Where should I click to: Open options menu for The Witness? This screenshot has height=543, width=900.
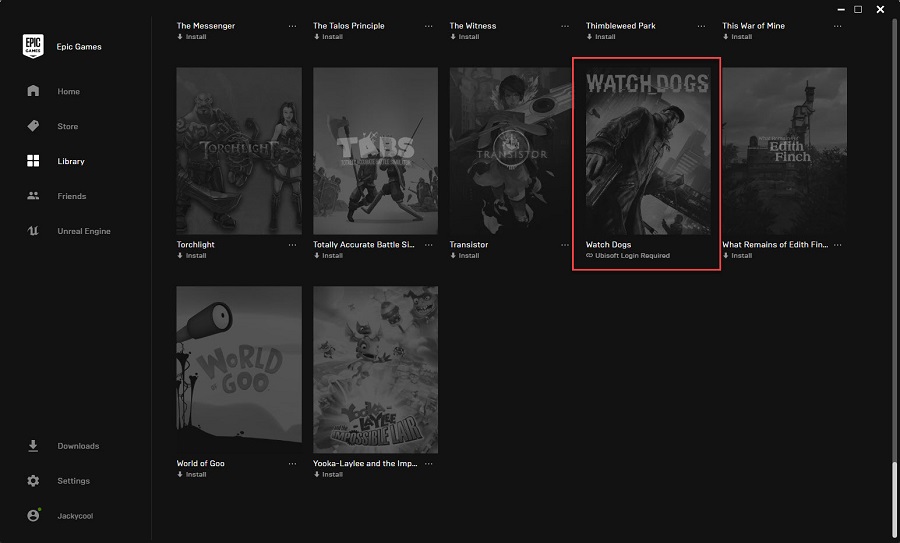565,26
